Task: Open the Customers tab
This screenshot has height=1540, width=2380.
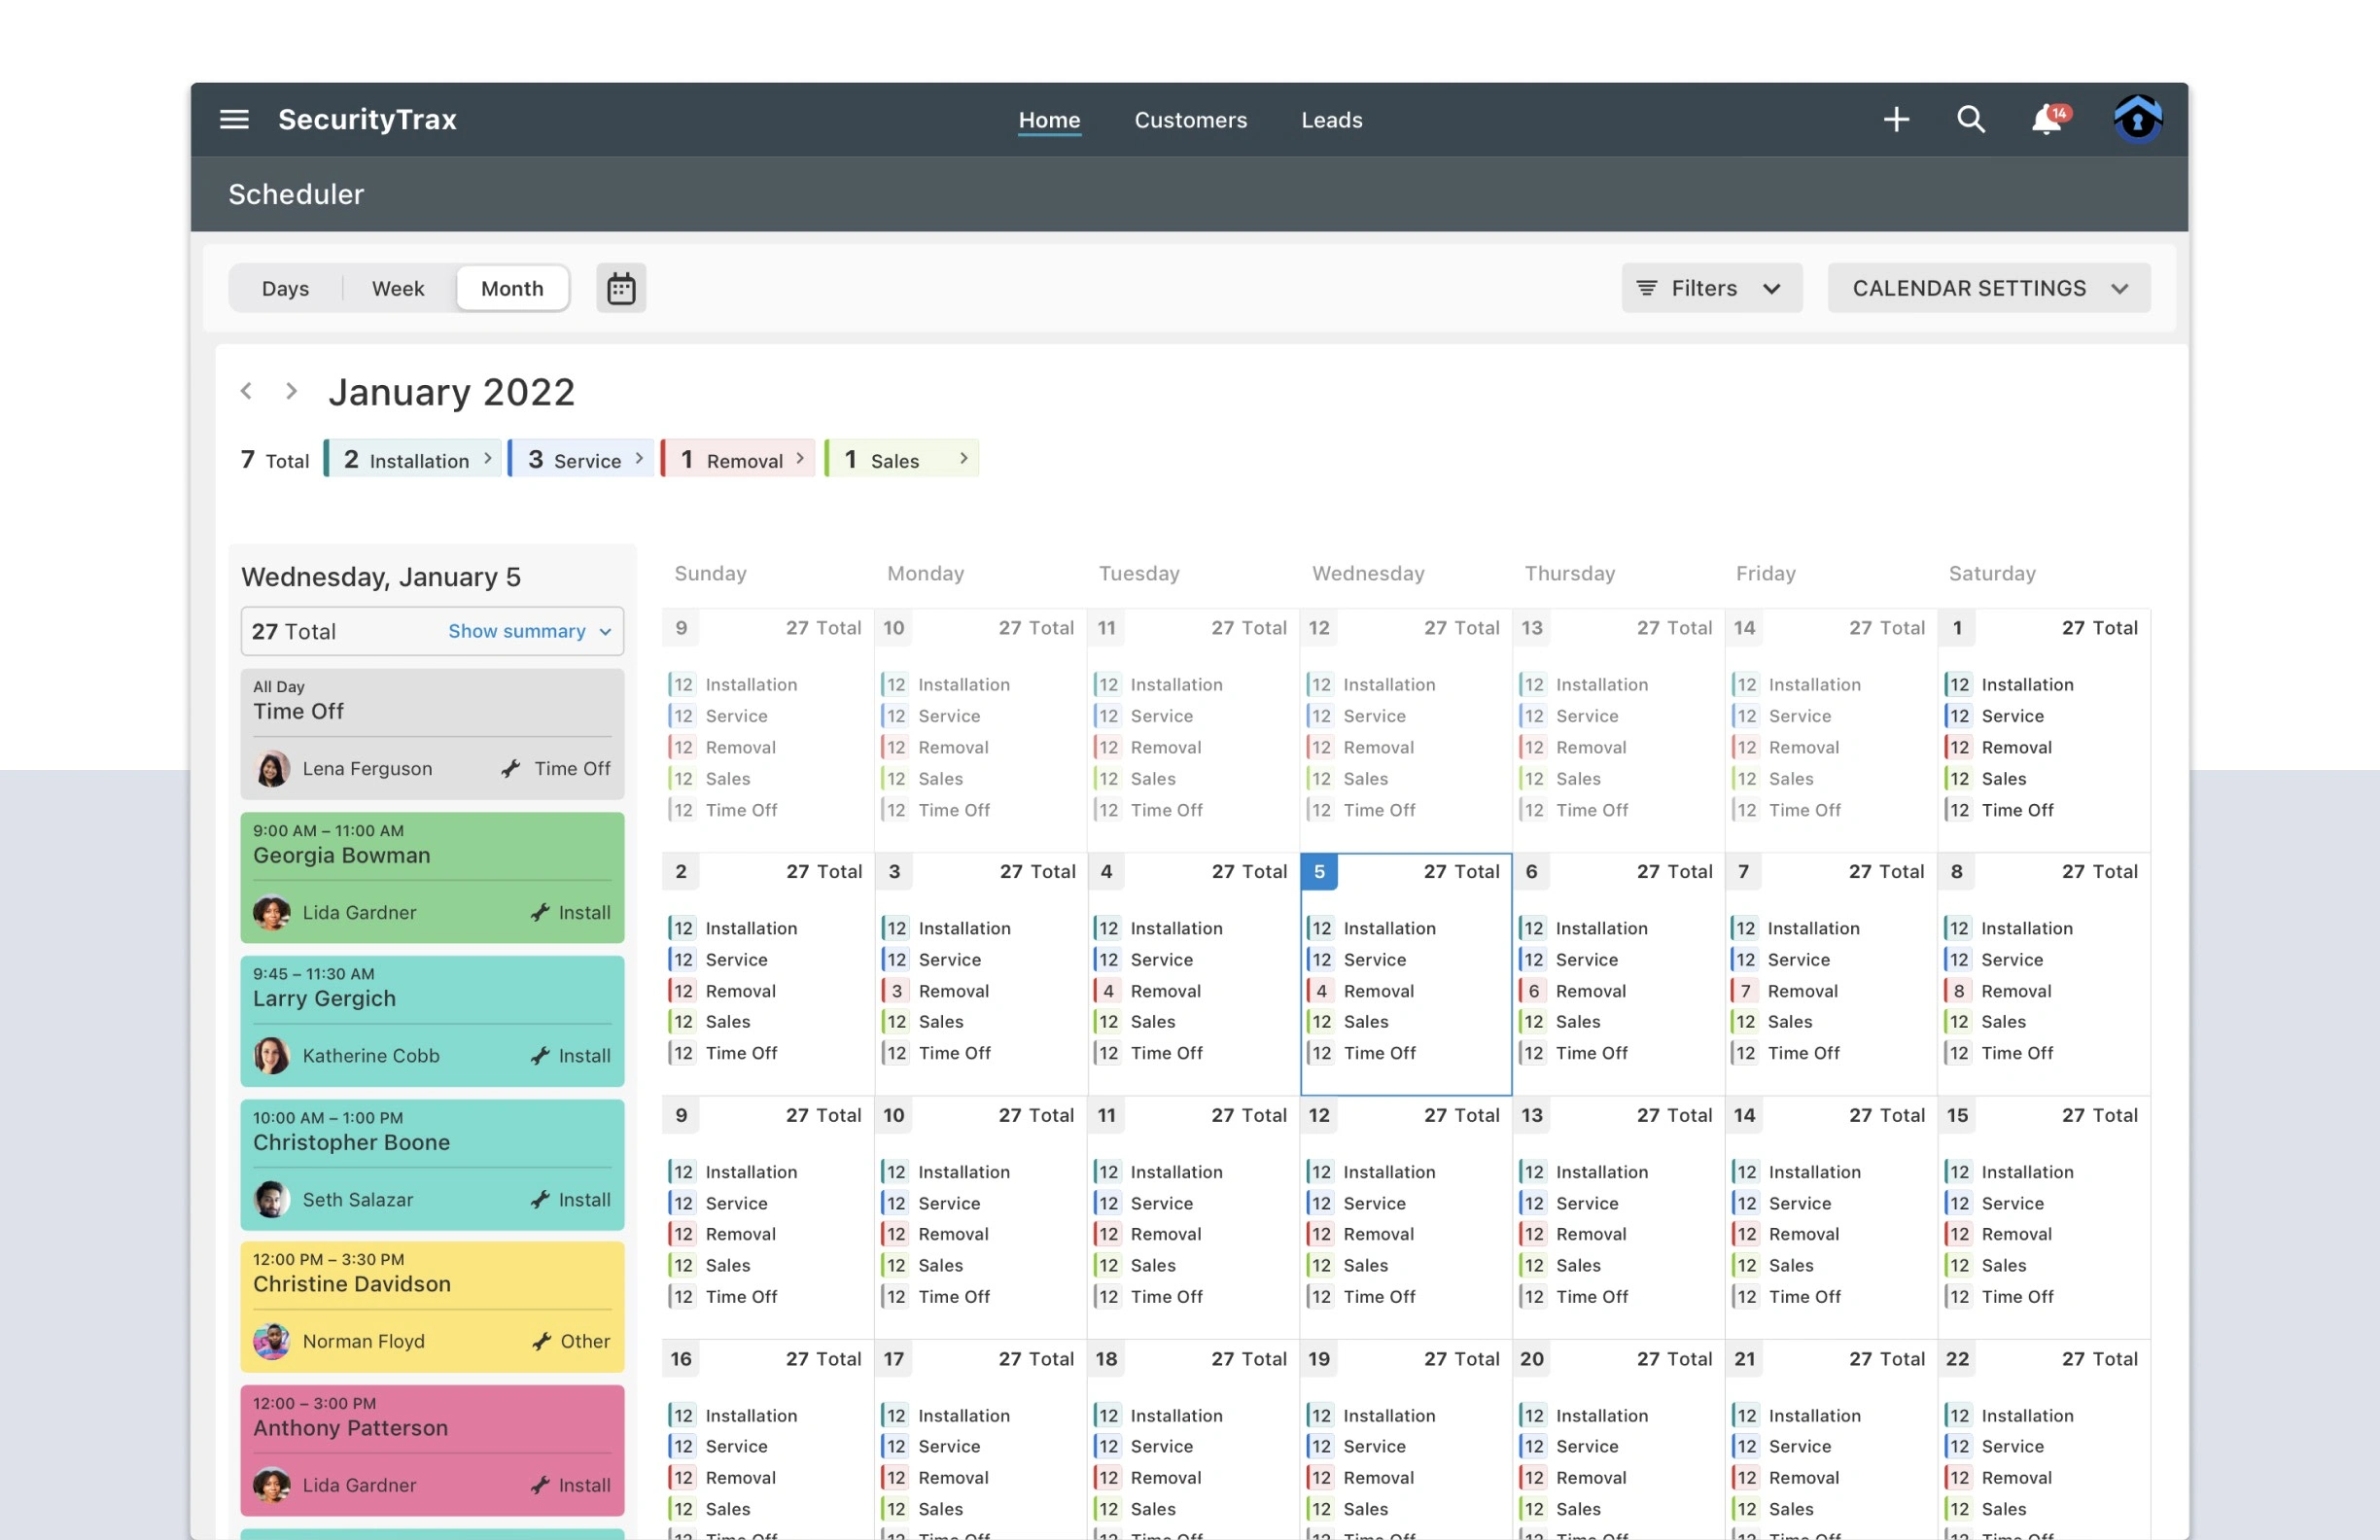Action: tap(1190, 120)
